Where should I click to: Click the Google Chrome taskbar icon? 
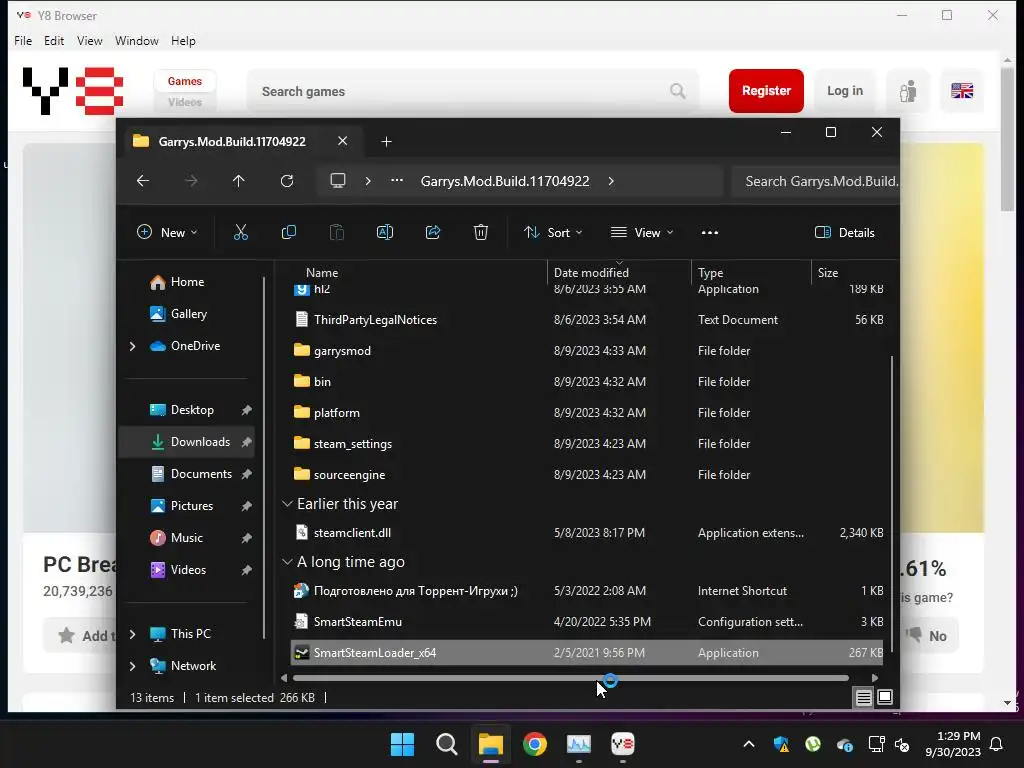[x=535, y=744]
